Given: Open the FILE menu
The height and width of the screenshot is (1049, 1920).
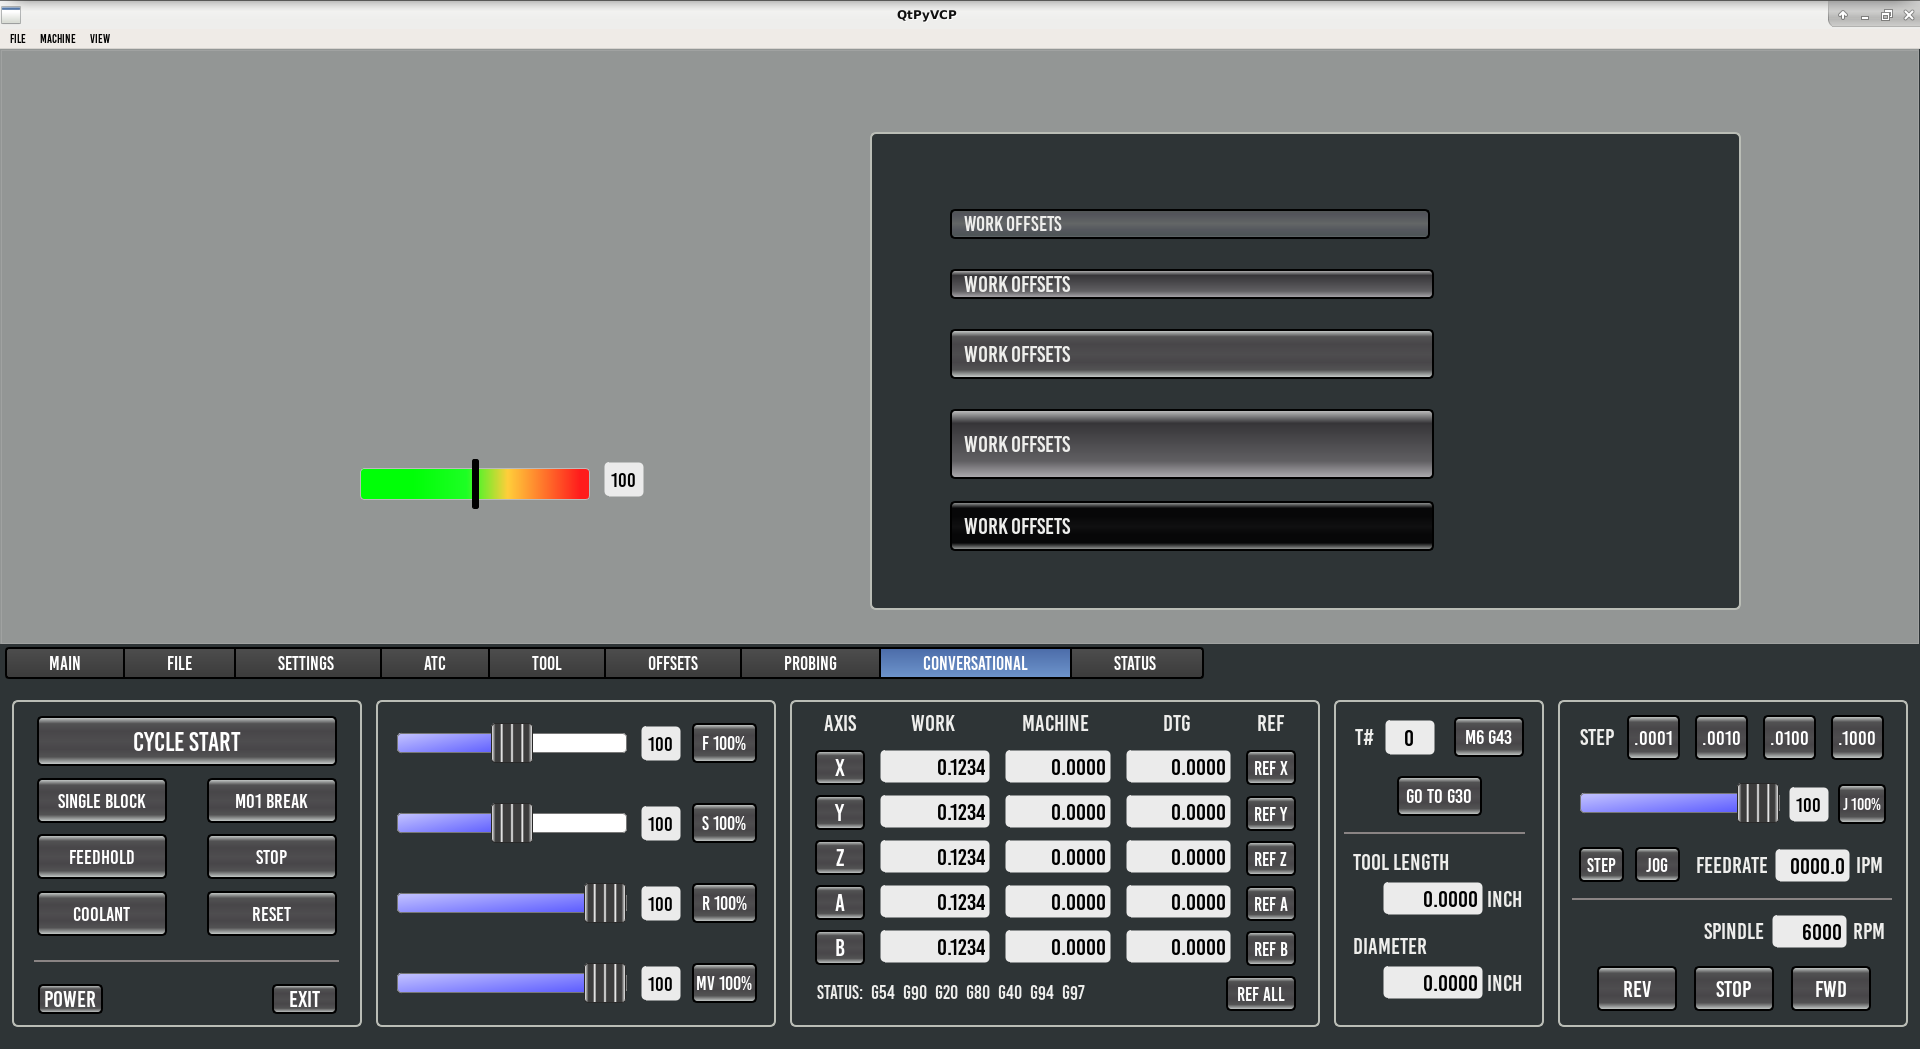Looking at the screenshot, I should coord(18,39).
